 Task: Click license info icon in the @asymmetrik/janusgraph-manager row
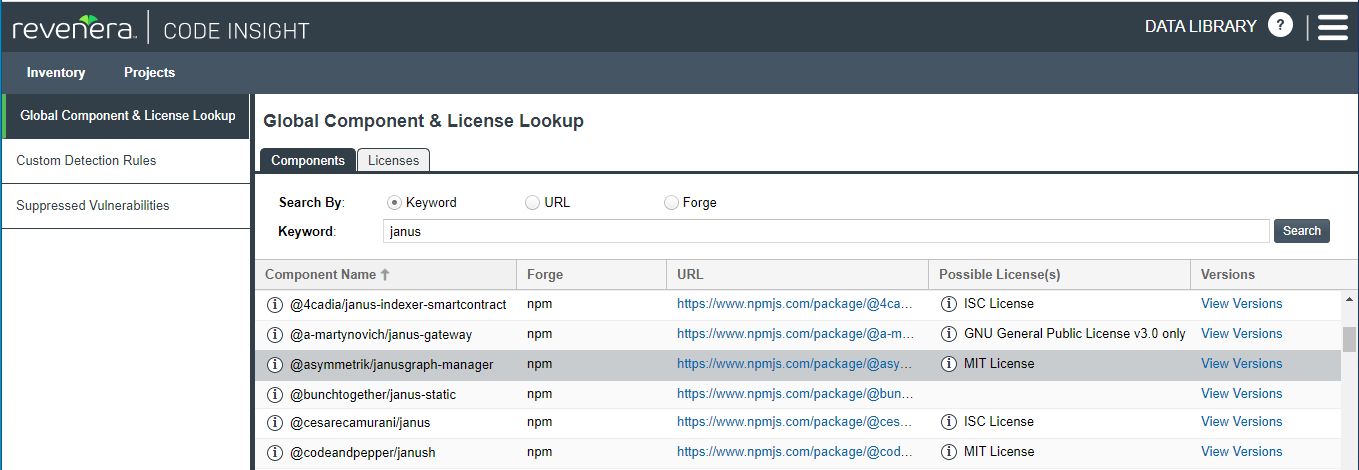[x=949, y=364]
